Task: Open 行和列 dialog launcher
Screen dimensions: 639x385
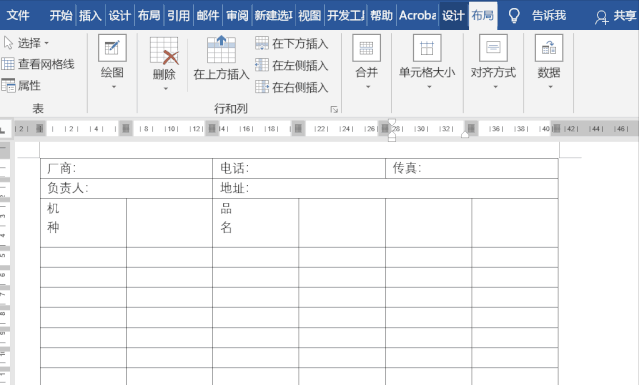Action: tap(334, 109)
